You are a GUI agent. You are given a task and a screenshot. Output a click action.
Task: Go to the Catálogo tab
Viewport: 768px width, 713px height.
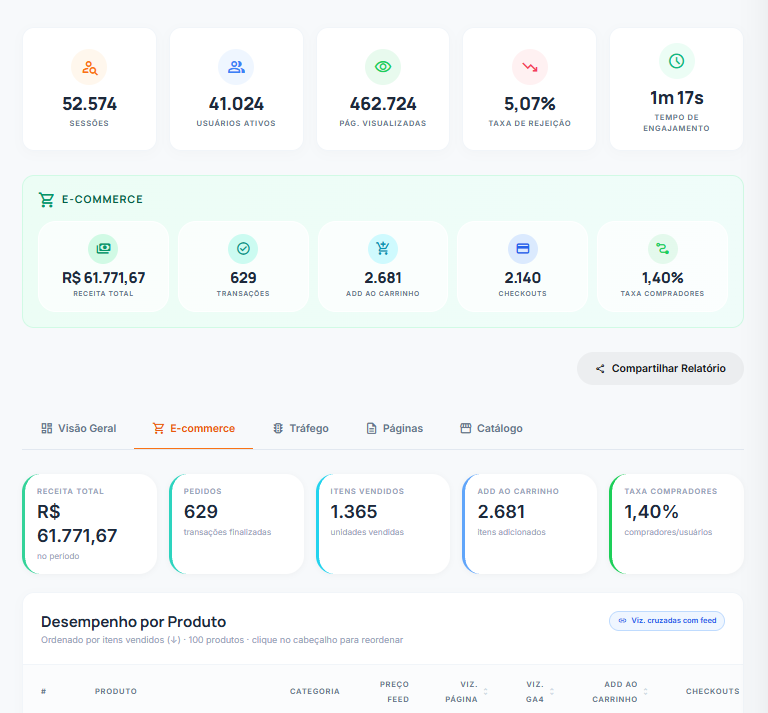pos(491,428)
